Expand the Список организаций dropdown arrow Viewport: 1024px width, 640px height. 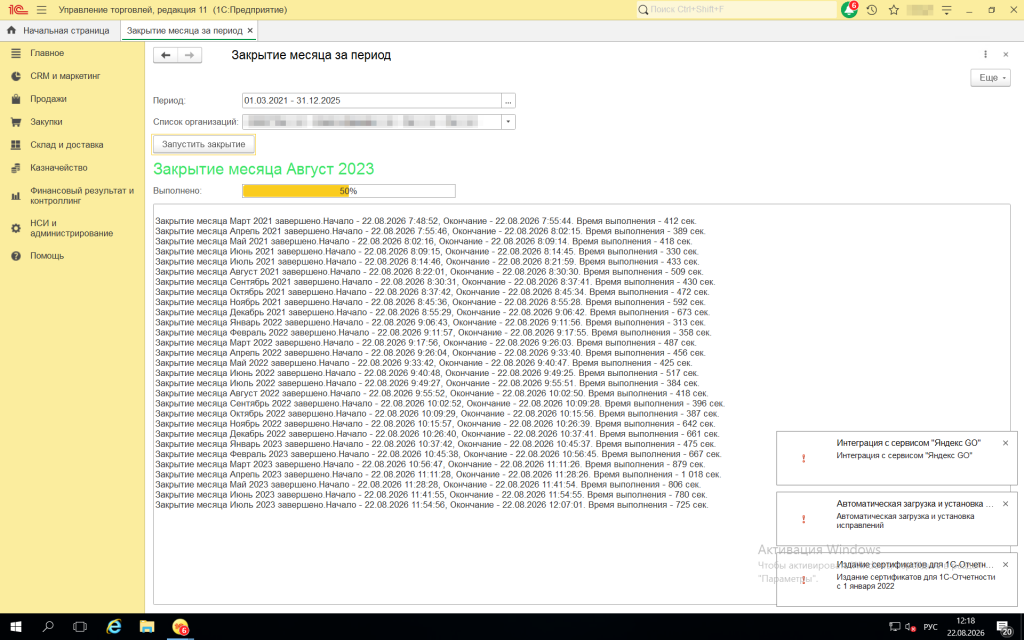pos(508,121)
